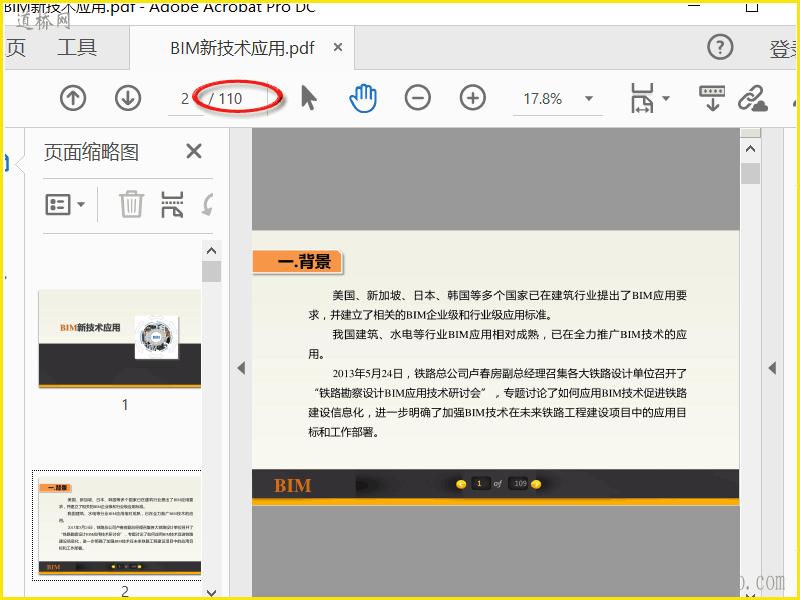Image resolution: width=800 pixels, height=600 pixels.
Task: Click the 页面缩略图 panel title
Action: (x=91, y=152)
